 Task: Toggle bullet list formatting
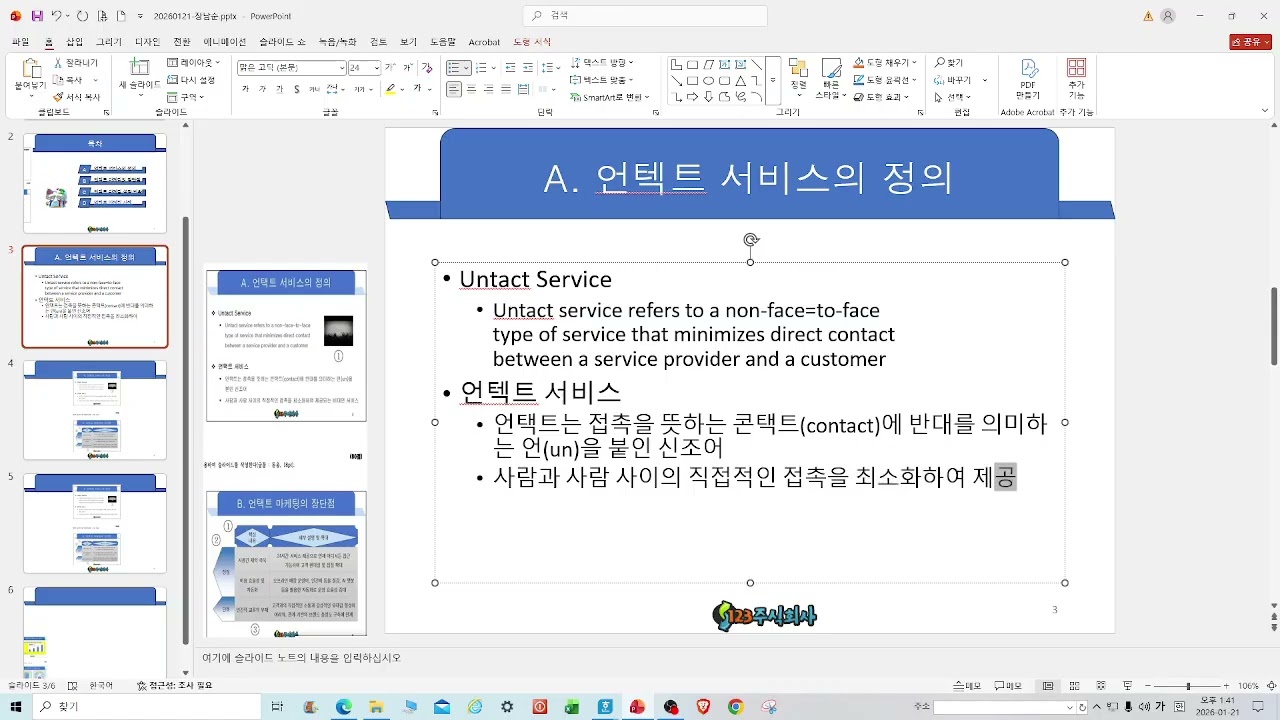(454, 67)
